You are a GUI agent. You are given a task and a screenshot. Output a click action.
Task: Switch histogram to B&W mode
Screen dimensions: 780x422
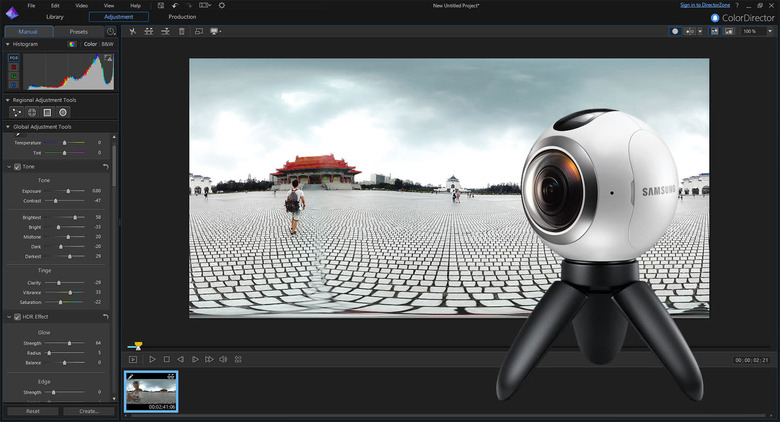(107, 44)
